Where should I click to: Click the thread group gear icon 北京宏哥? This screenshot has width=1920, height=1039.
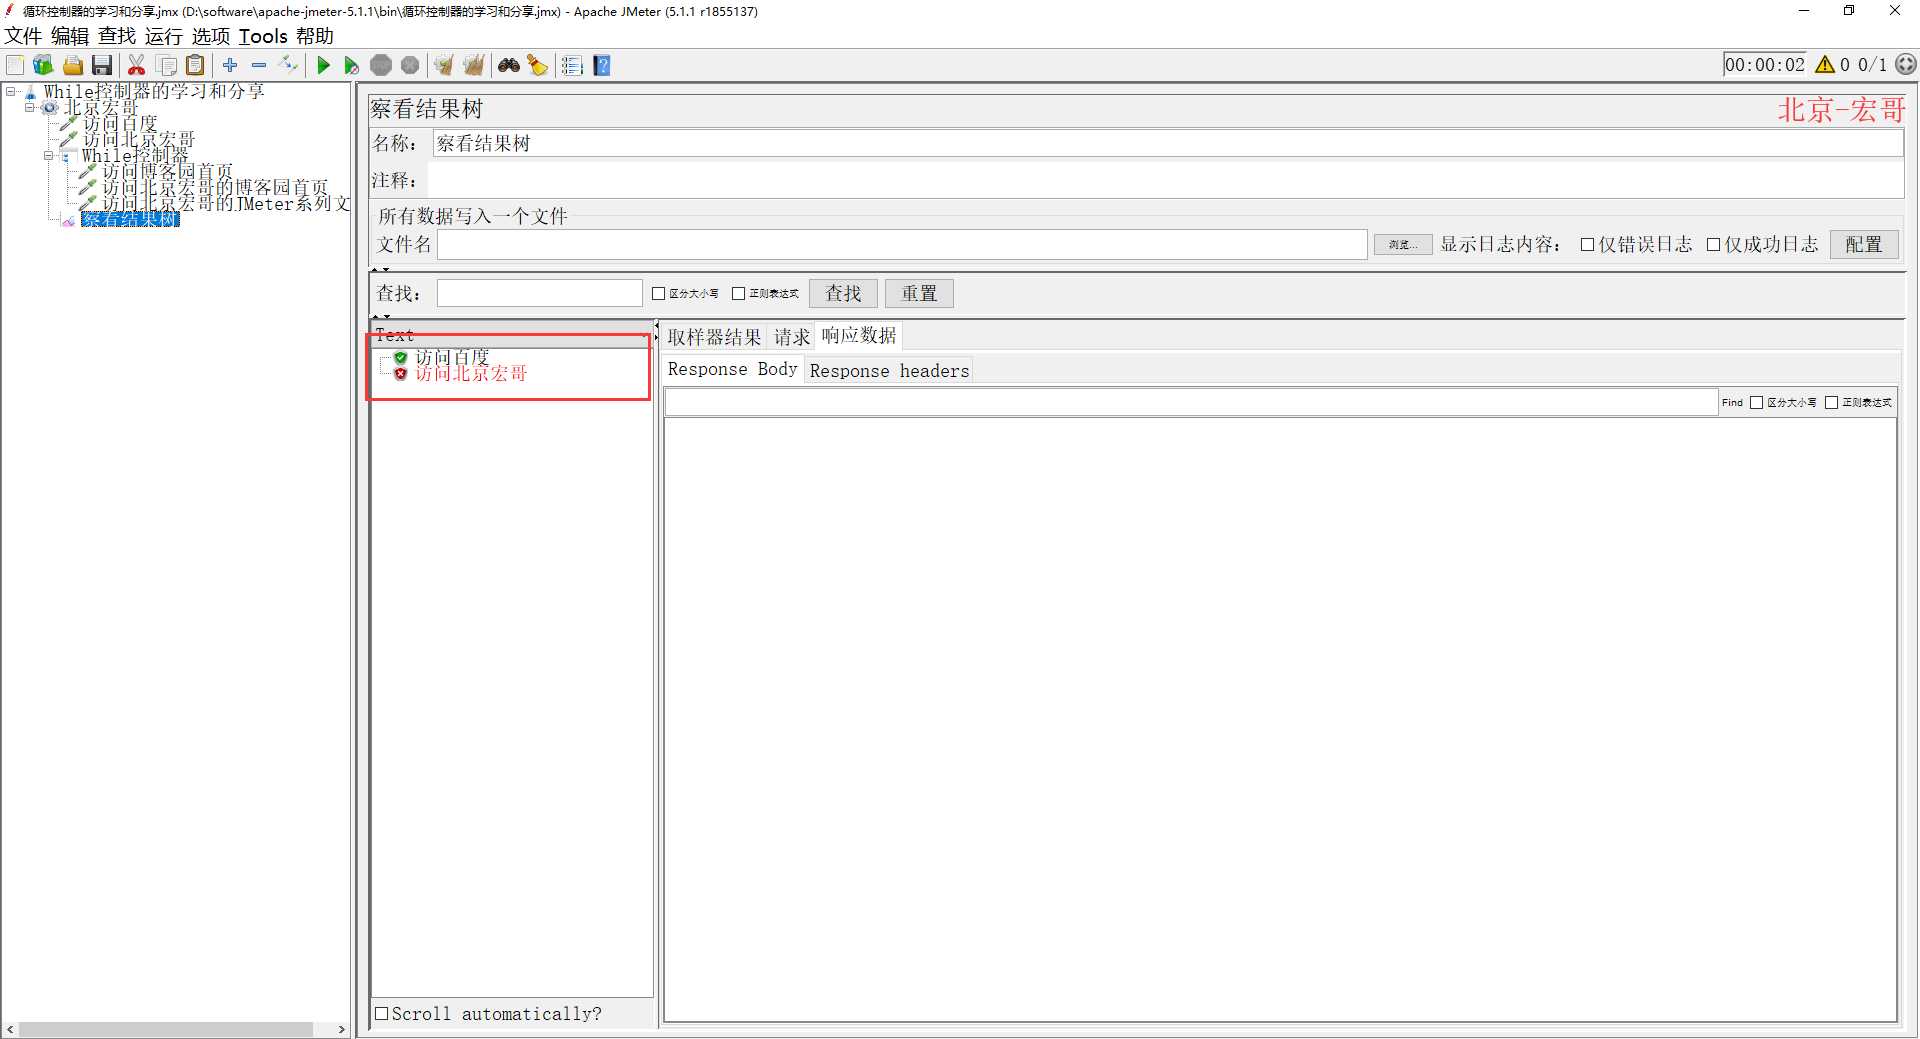tap(49, 108)
